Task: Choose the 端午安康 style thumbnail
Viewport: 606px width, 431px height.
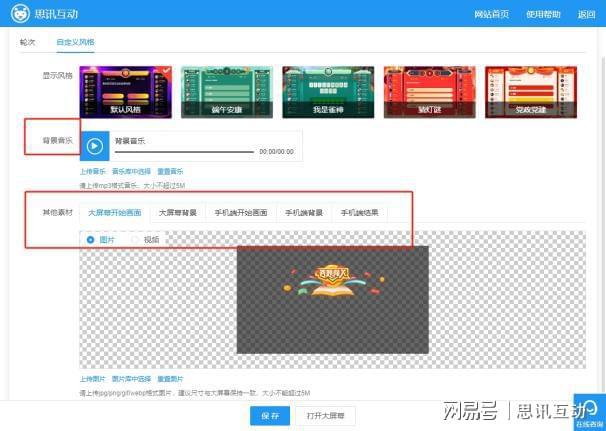Action: point(226,92)
